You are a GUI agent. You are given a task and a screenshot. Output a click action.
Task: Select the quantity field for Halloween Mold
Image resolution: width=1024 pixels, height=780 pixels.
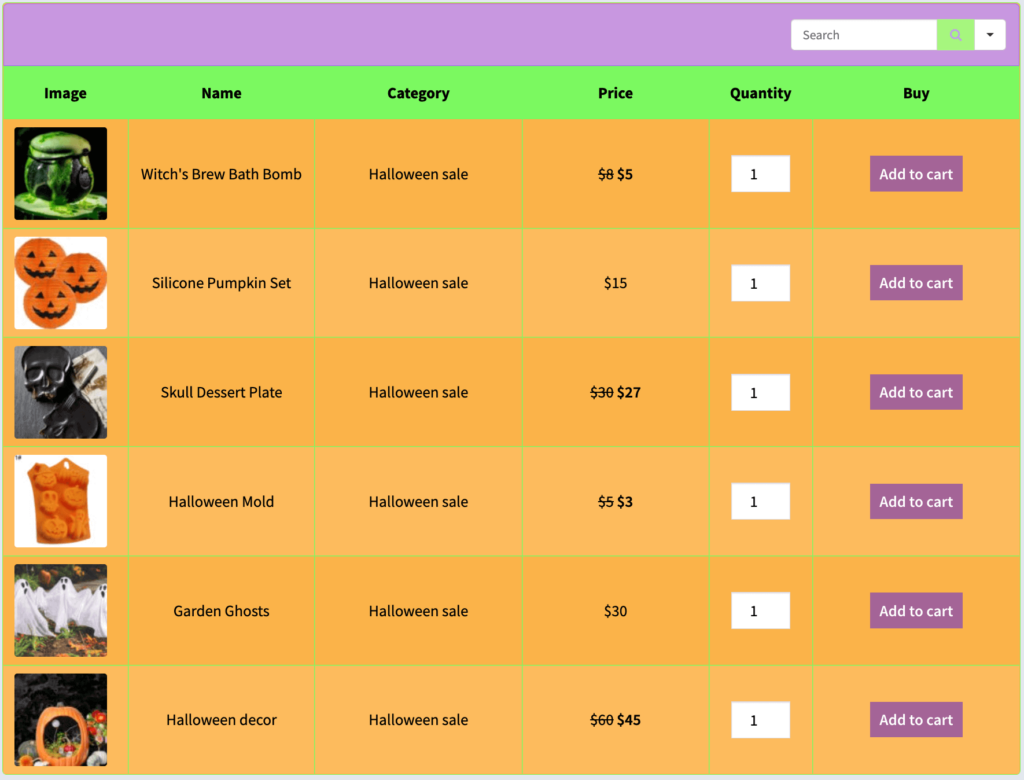click(760, 501)
